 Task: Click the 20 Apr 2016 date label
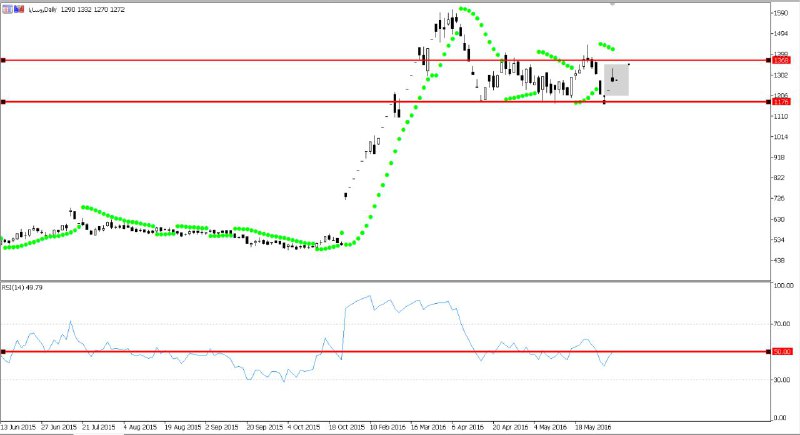(x=510, y=427)
